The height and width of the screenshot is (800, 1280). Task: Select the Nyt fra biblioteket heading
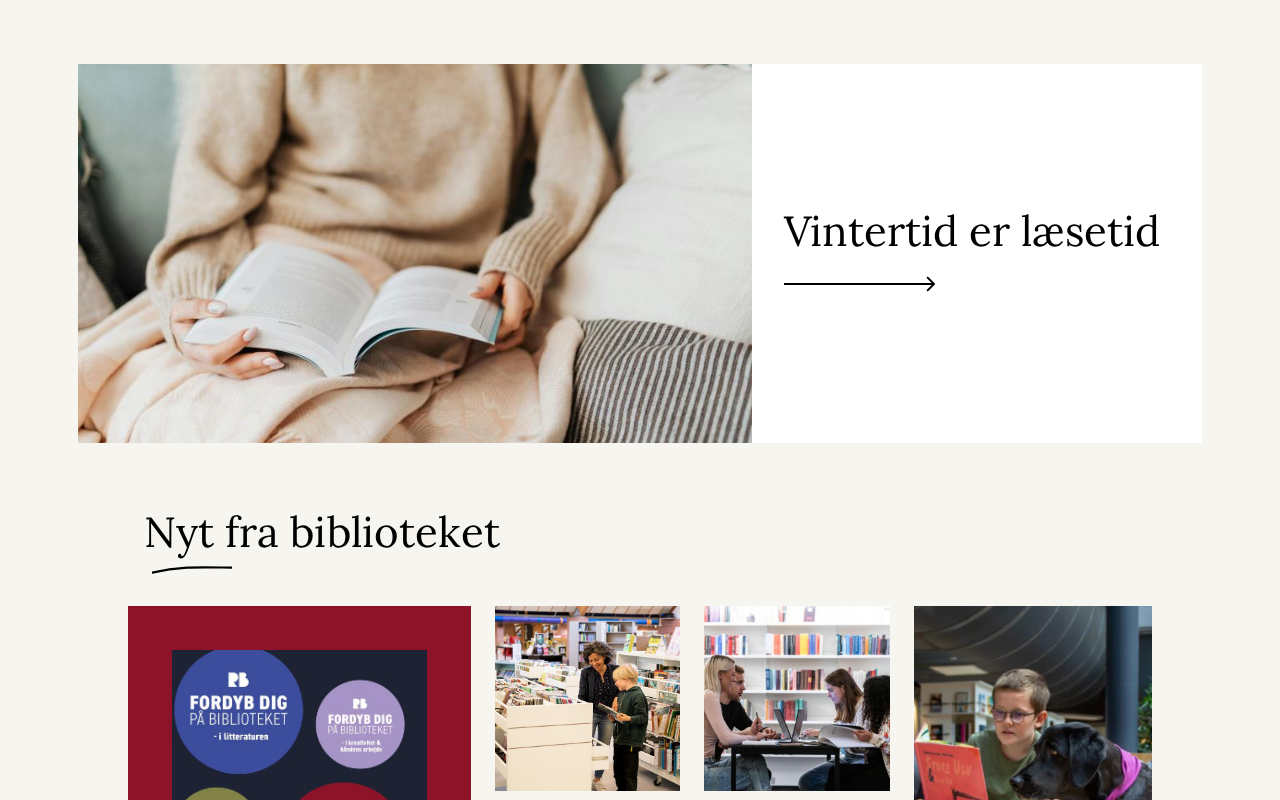pos(322,532)
